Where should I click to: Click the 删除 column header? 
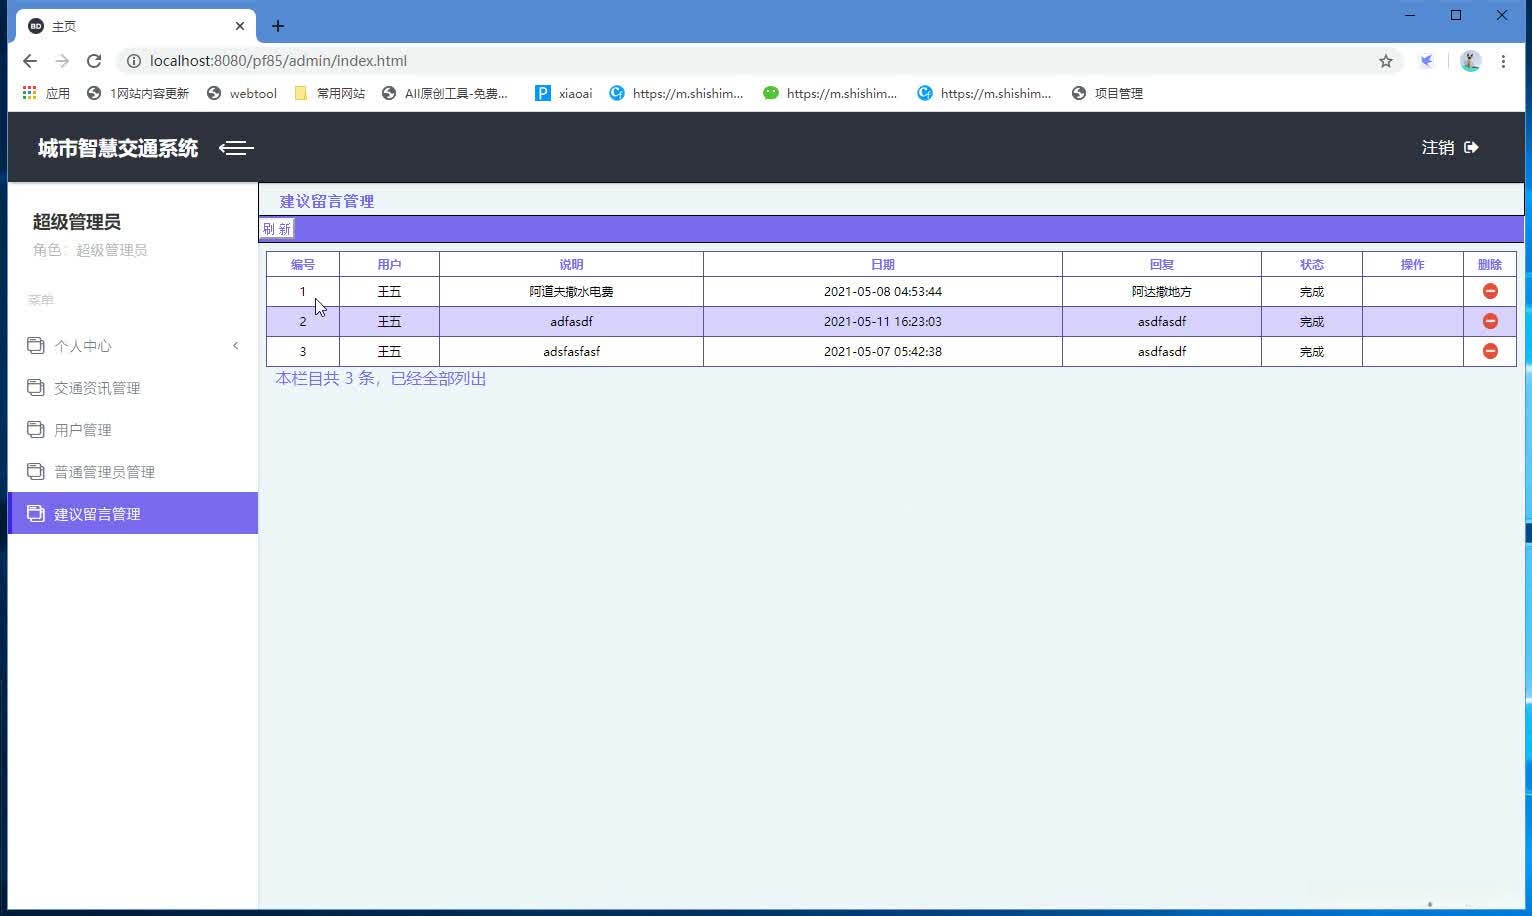click(x=1490, y=264)
